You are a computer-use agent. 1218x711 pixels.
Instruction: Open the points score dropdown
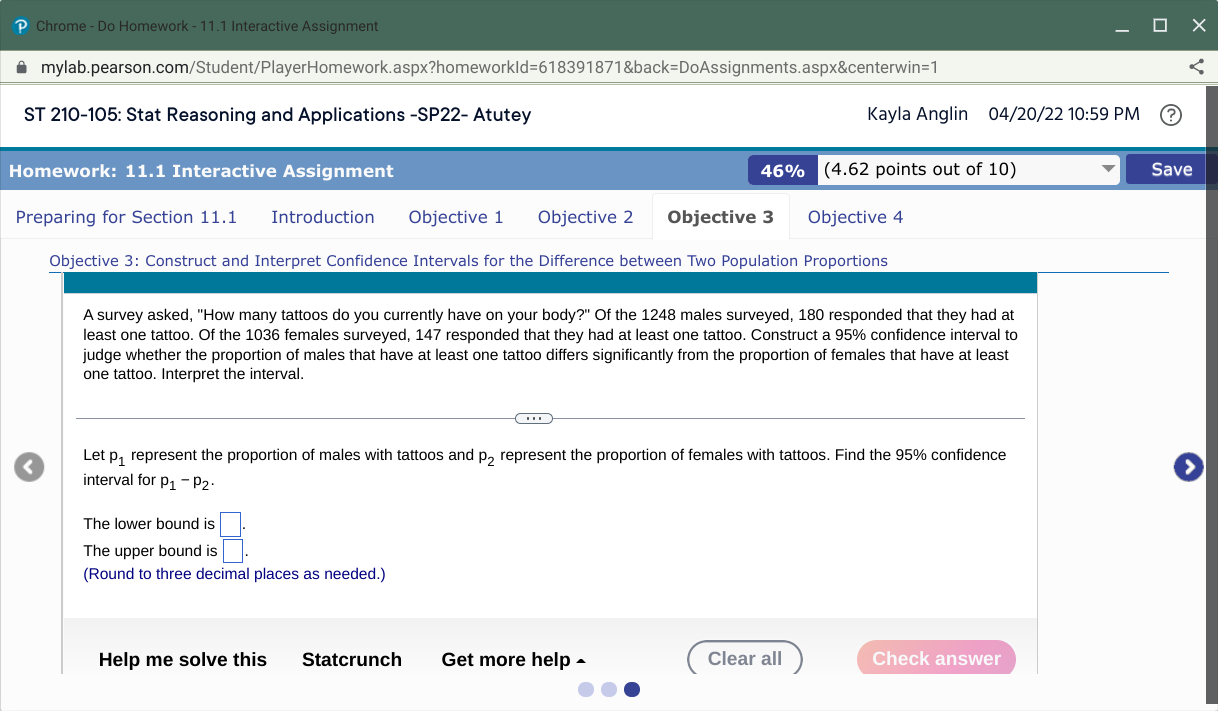1106,169
